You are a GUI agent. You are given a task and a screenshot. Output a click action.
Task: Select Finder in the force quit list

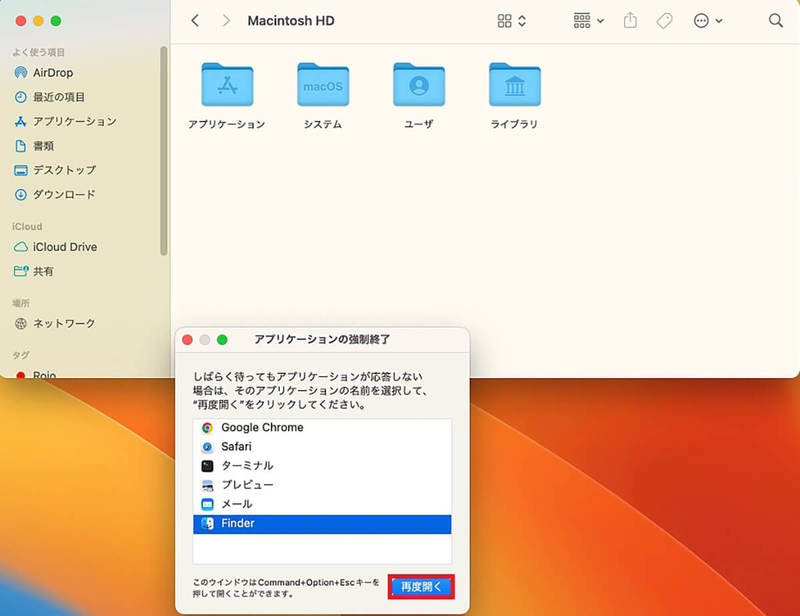(322, 524)
